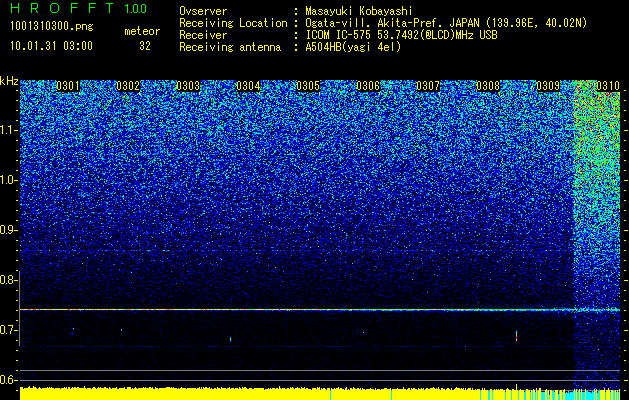
Task: Click the 0303 time marker
Action: (188, 86)
